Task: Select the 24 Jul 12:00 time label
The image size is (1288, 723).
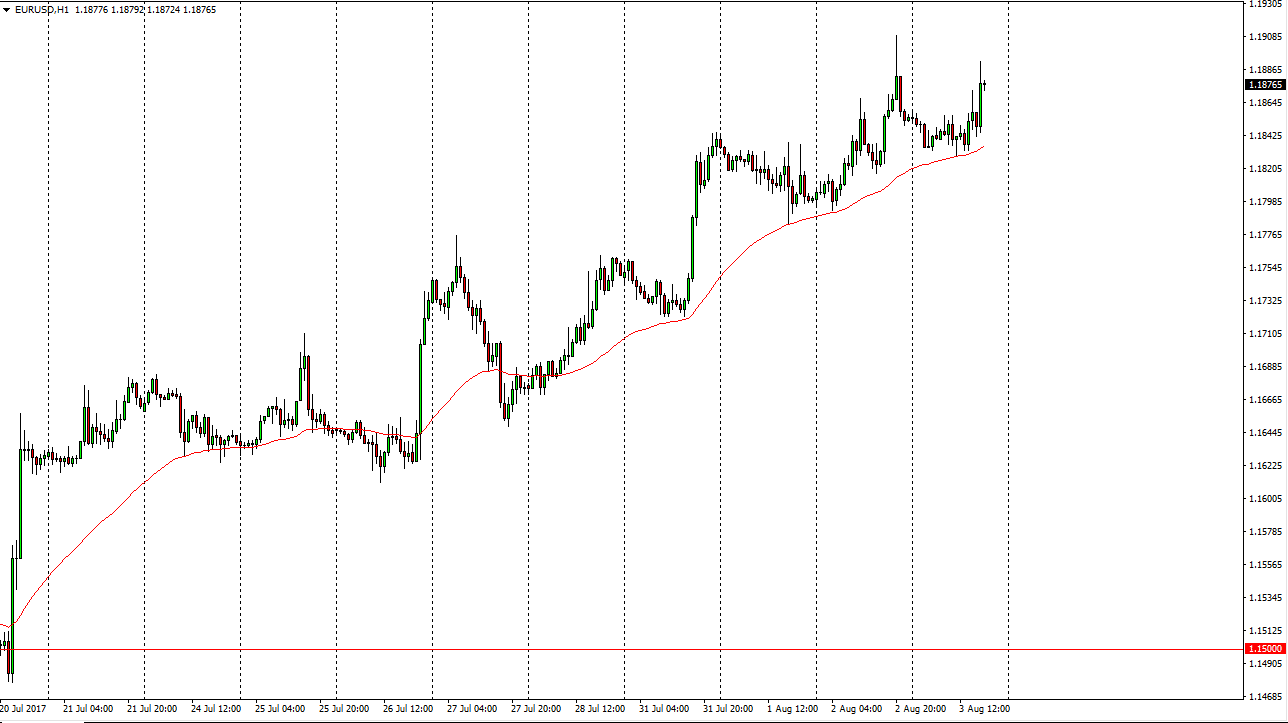Action: coord(215,709)
